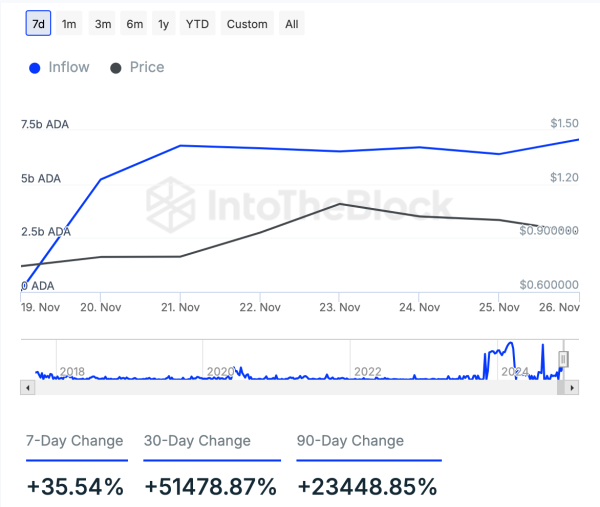
Task: Select the 7d time range
Action: (38, 23)
